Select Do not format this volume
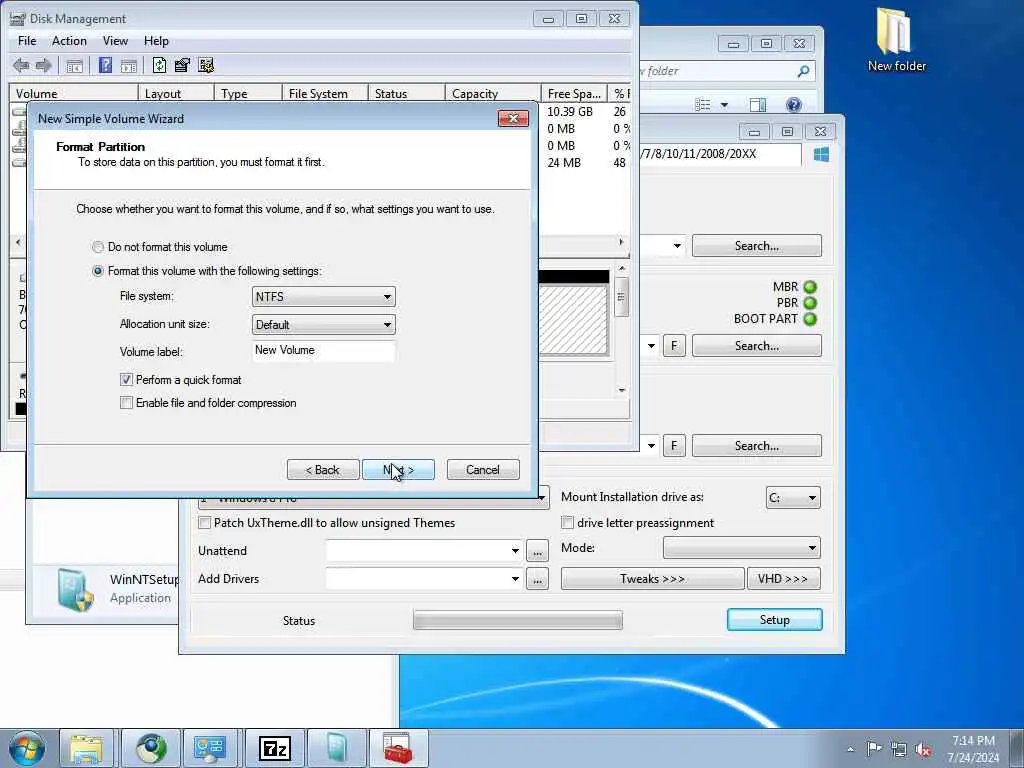1024x768 pixels. pyautogui.click(x=97, y=247)
